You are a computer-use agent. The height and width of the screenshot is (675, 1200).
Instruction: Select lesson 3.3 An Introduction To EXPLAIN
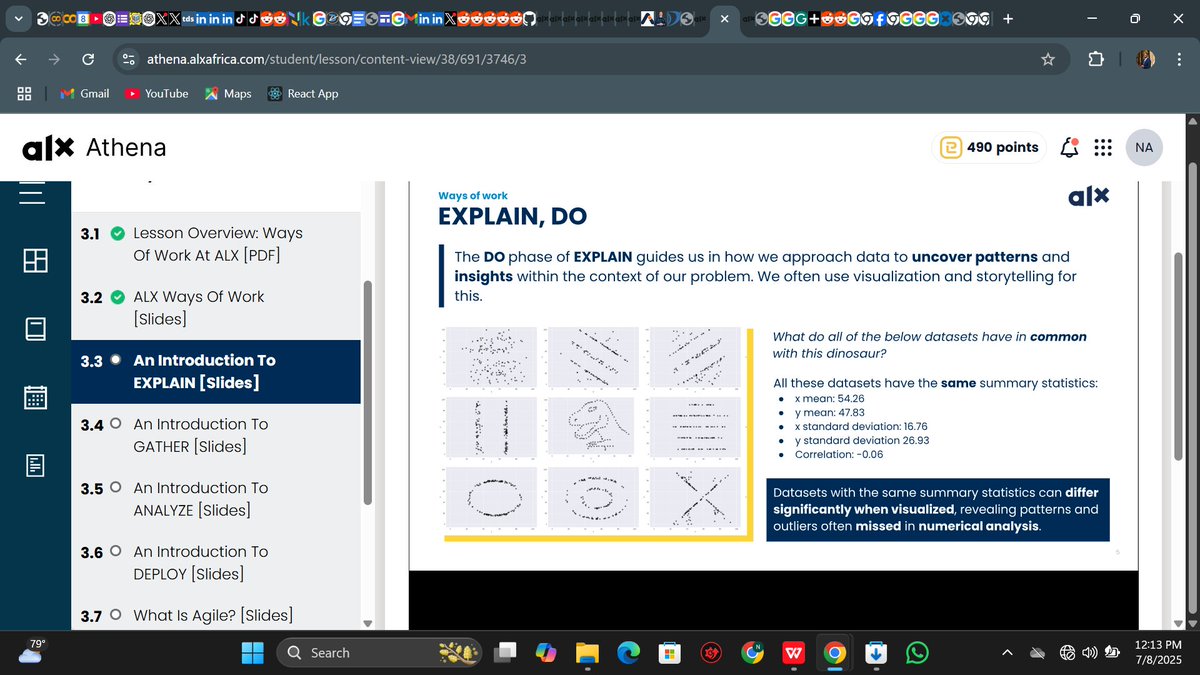click(x=215, y=372)
